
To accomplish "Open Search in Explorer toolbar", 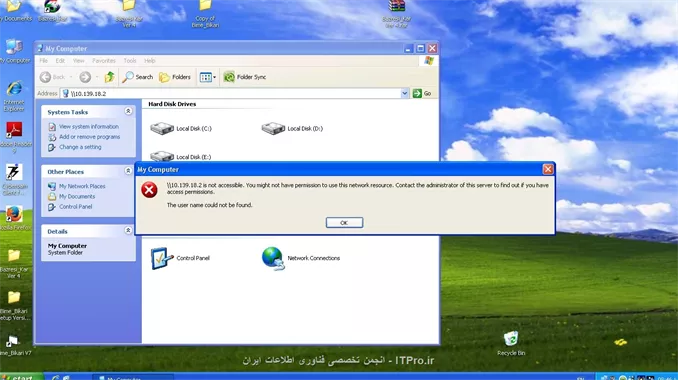I will pos(138,77).
